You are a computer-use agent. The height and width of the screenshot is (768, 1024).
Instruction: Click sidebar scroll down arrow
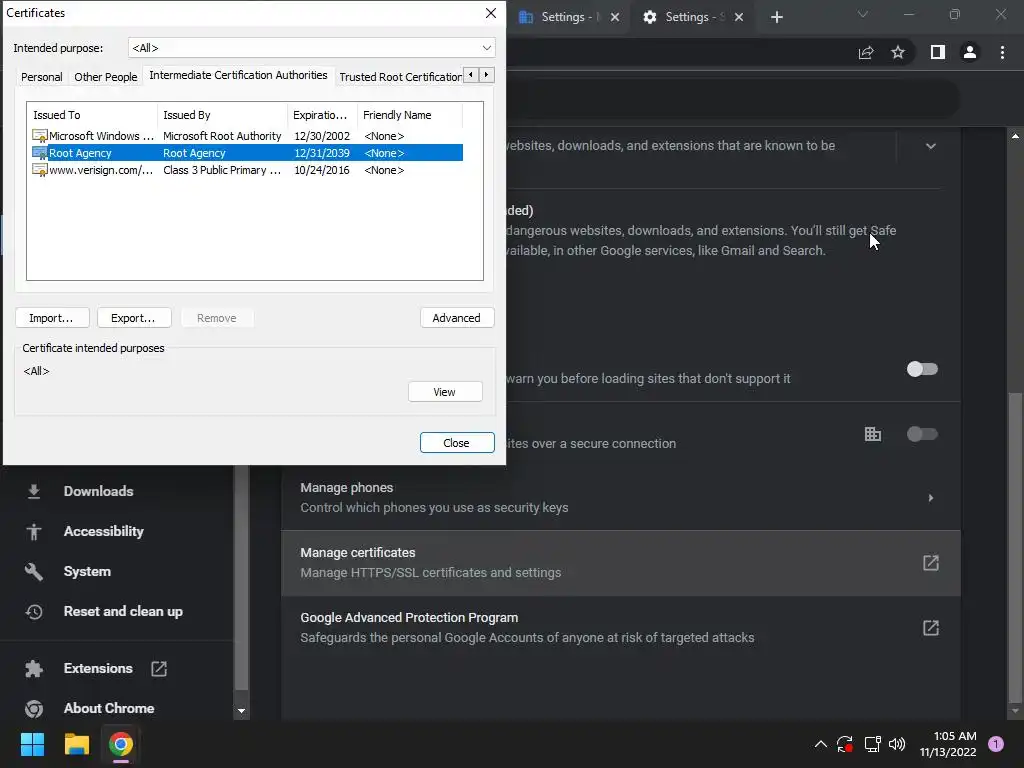(242, 711)
